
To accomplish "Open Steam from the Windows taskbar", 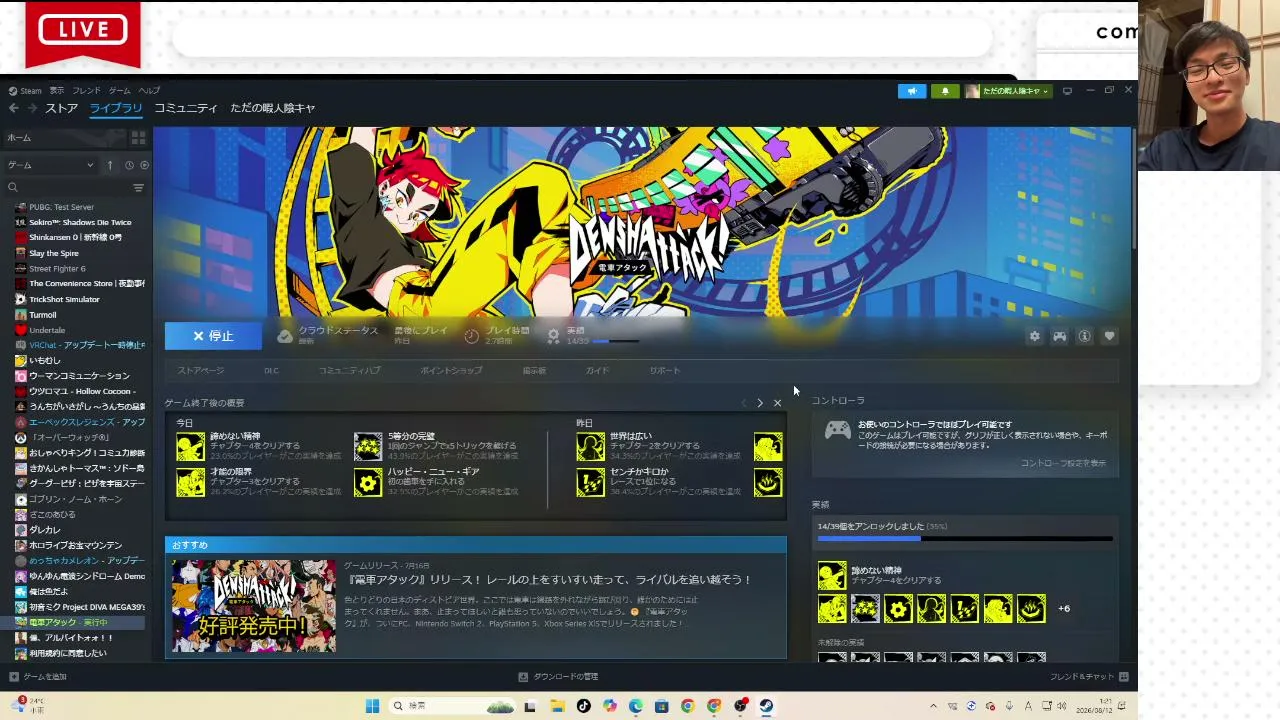I will (x=766, y=706).
